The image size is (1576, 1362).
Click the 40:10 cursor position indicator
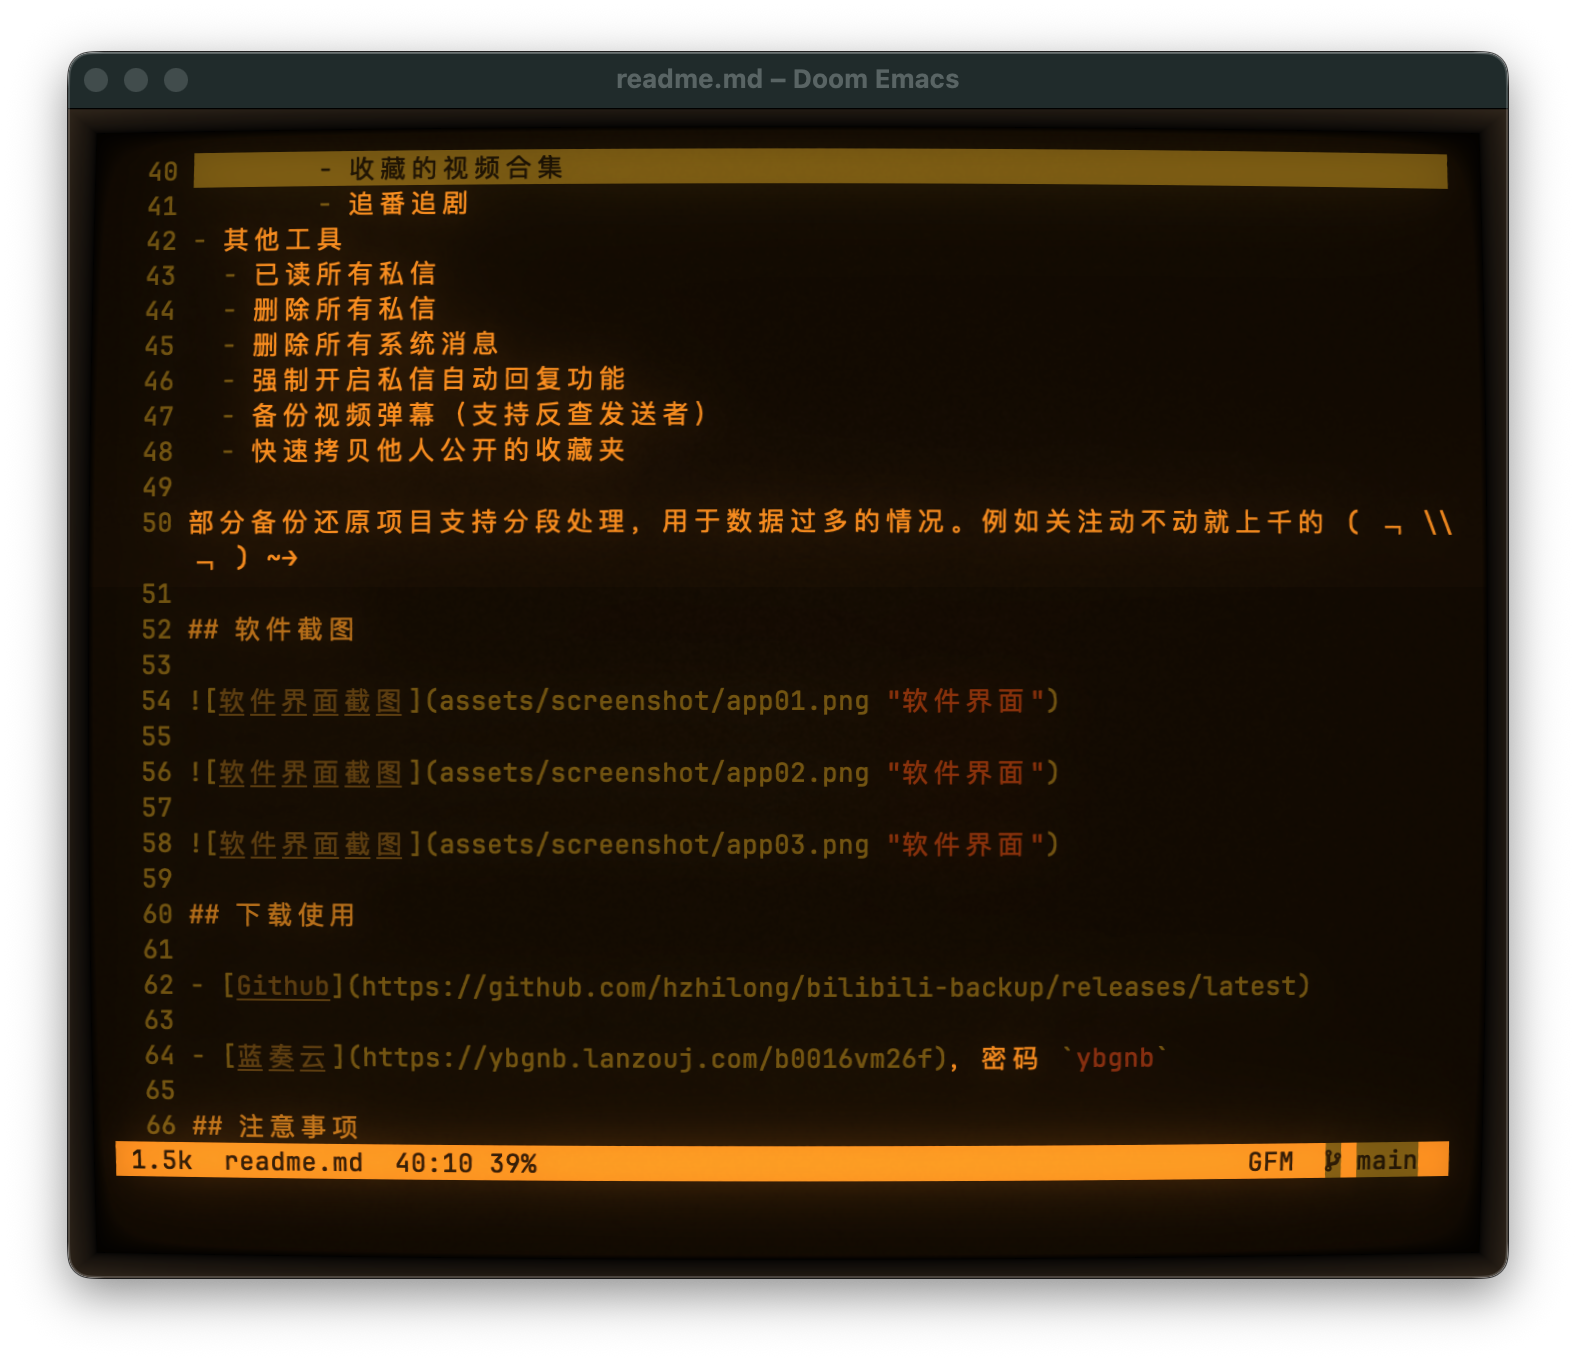(x=433, y=1163)
